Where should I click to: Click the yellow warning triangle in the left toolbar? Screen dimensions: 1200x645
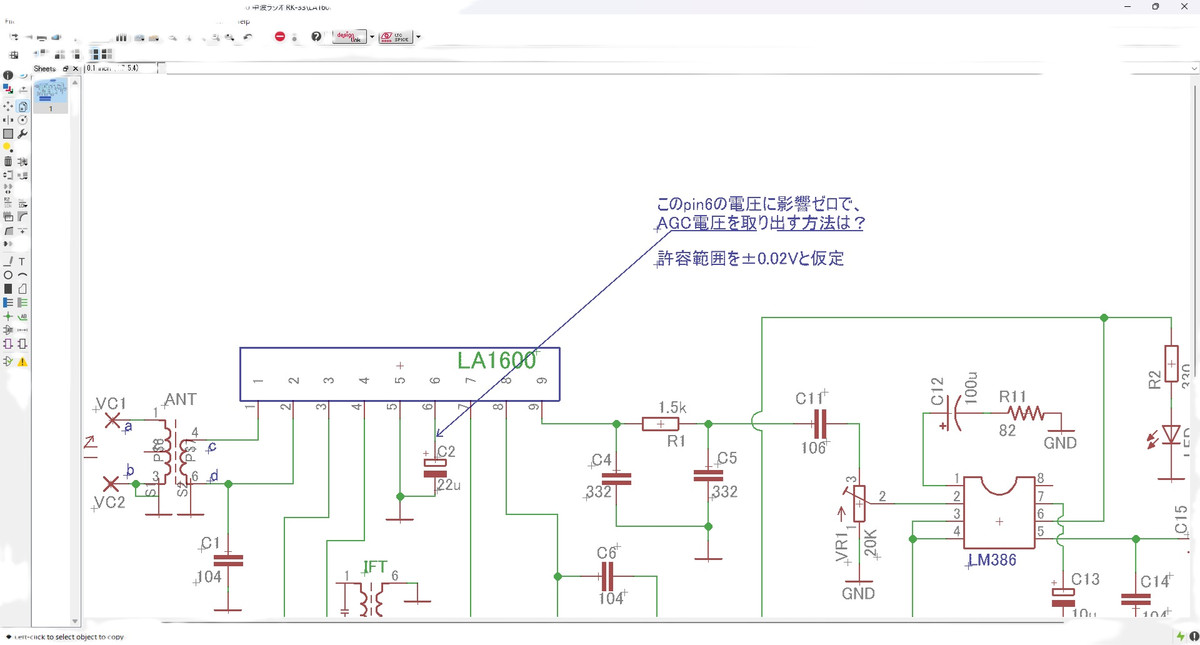click(22, 362)
